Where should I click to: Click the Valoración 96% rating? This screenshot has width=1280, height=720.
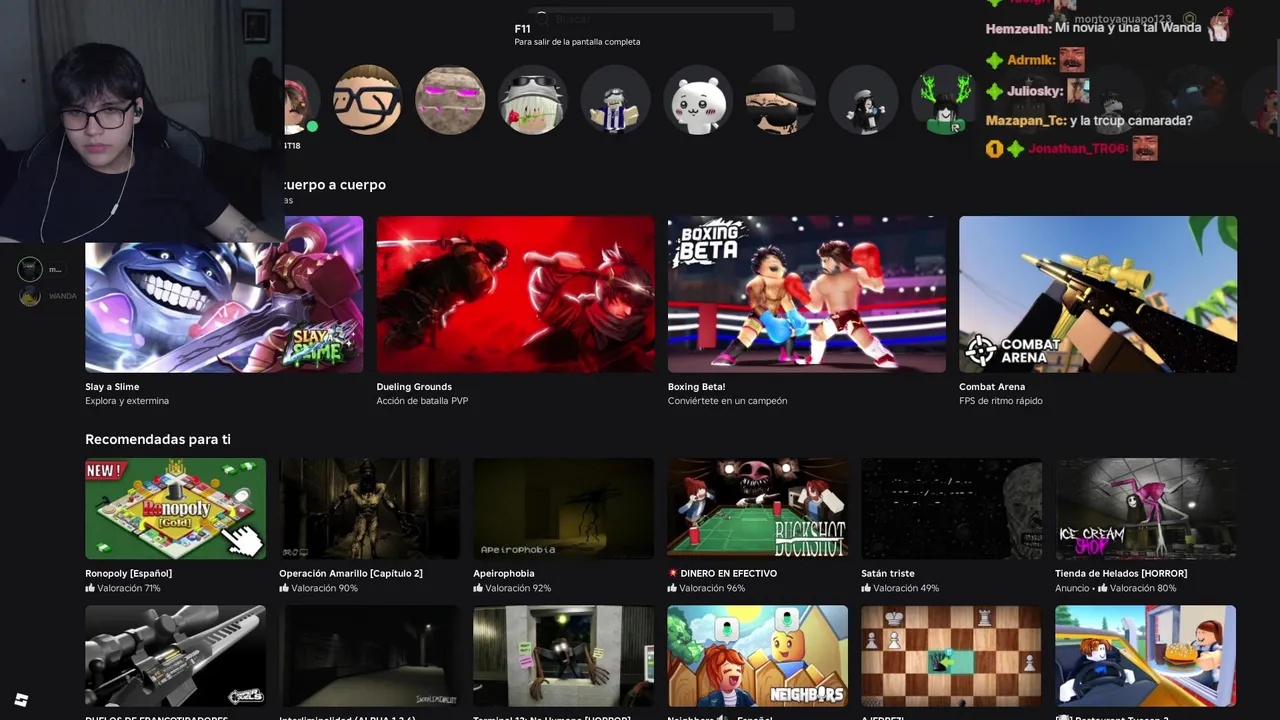pos(706,588)
